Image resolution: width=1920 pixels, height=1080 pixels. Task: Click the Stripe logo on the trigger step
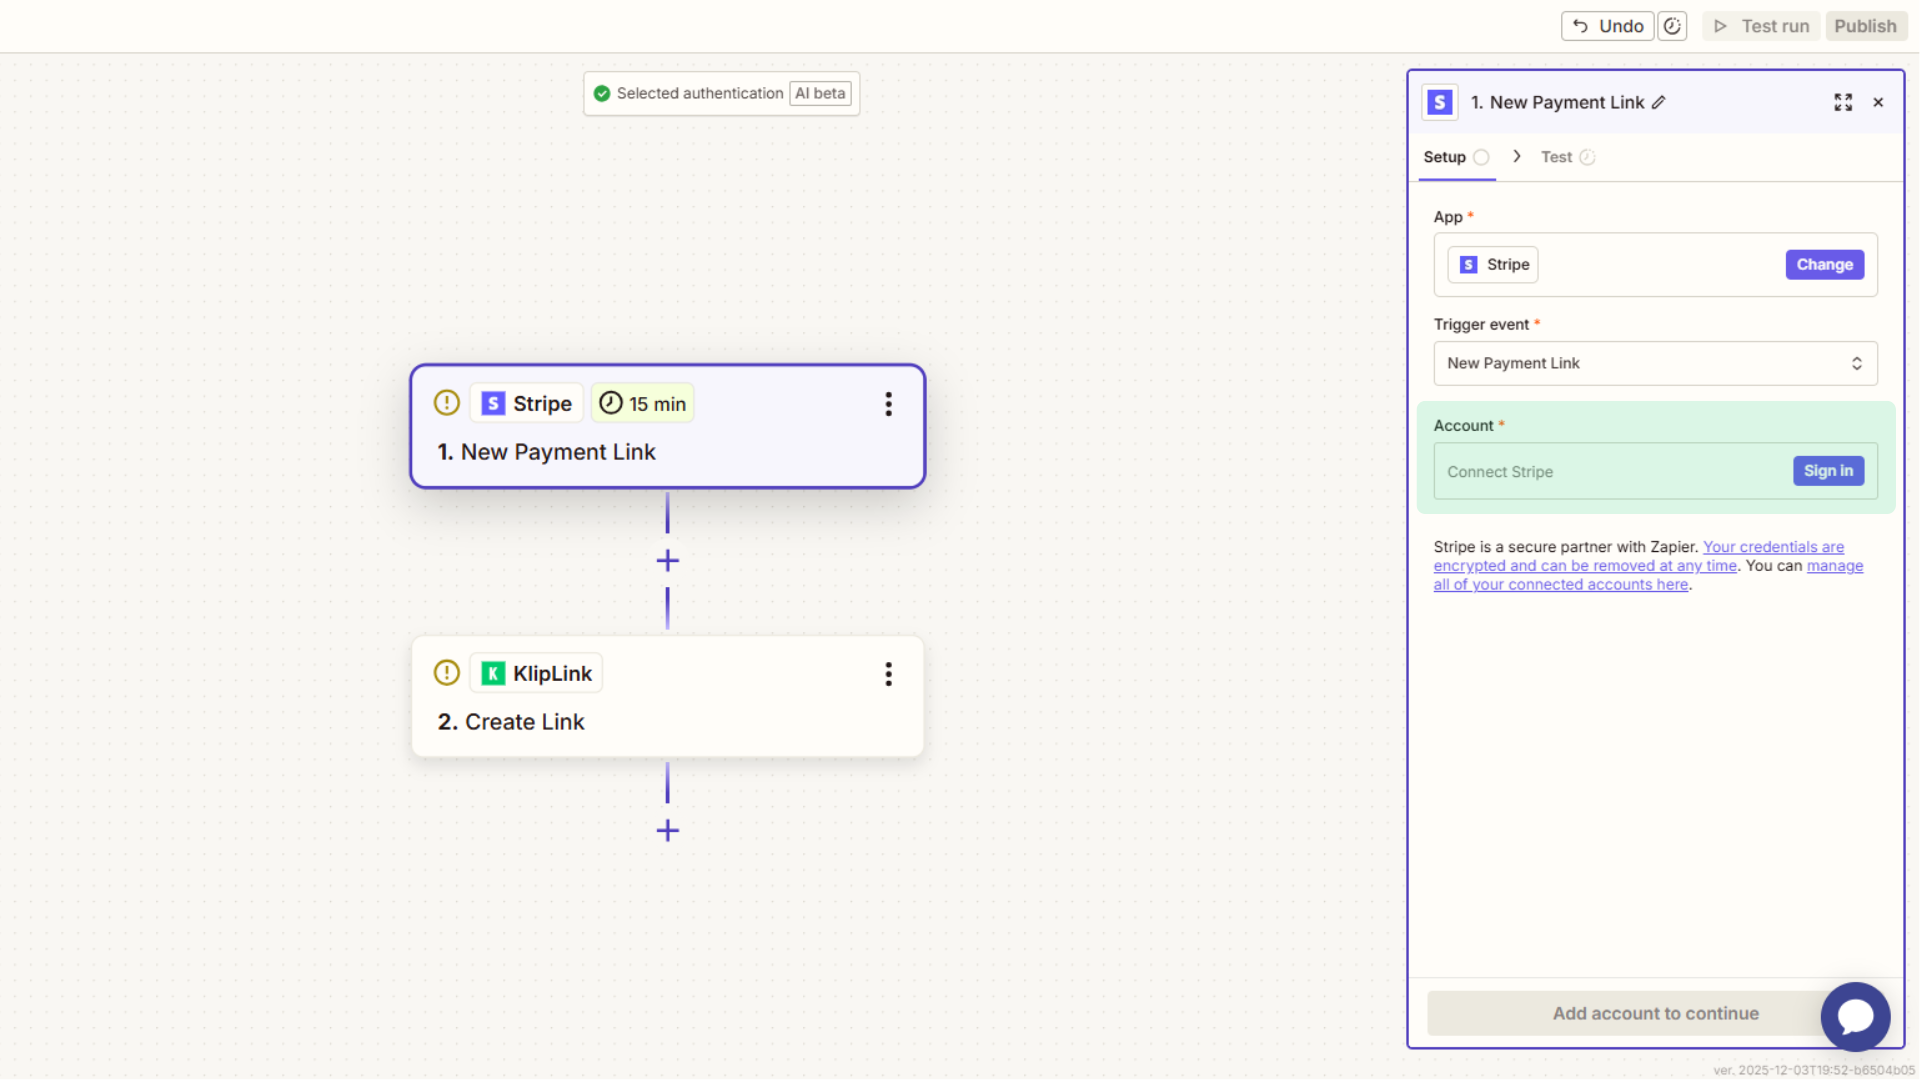pos(494,403)
